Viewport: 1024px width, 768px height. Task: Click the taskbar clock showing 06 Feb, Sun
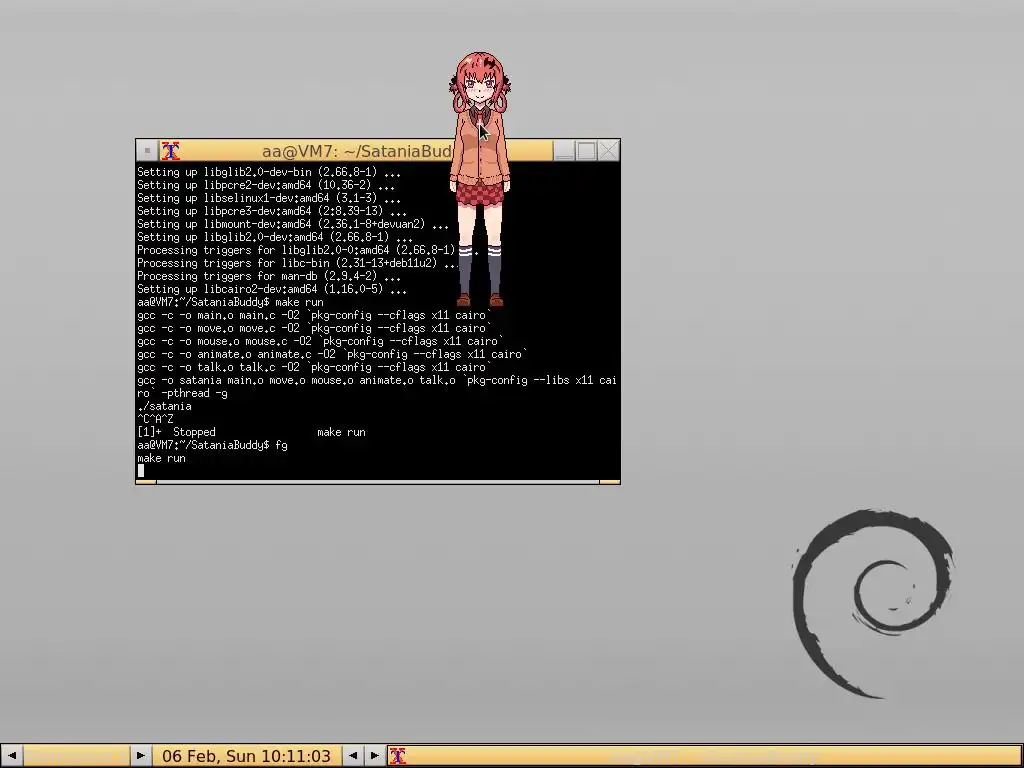pos(246,756)
